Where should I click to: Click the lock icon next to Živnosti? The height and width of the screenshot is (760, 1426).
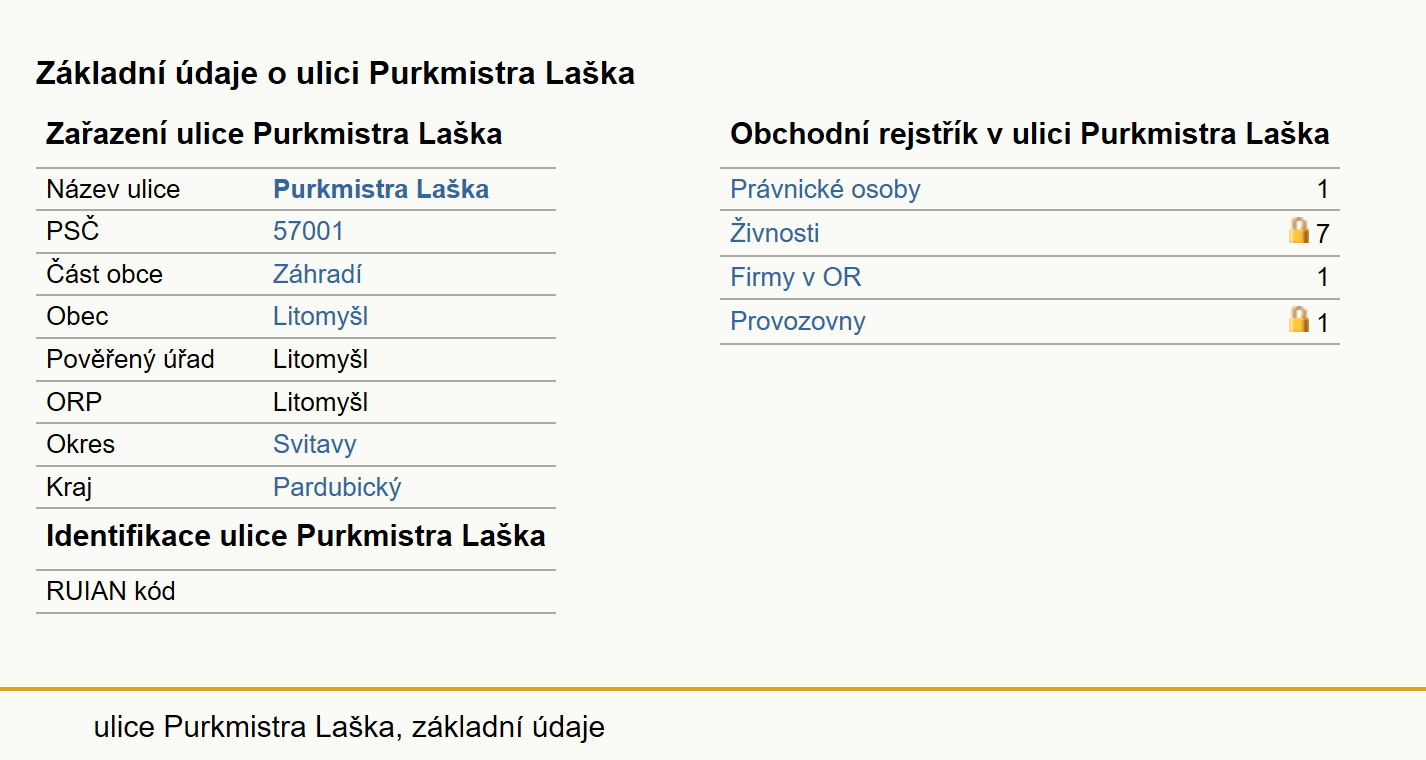pyautogui.click(x=1299, y=232)
